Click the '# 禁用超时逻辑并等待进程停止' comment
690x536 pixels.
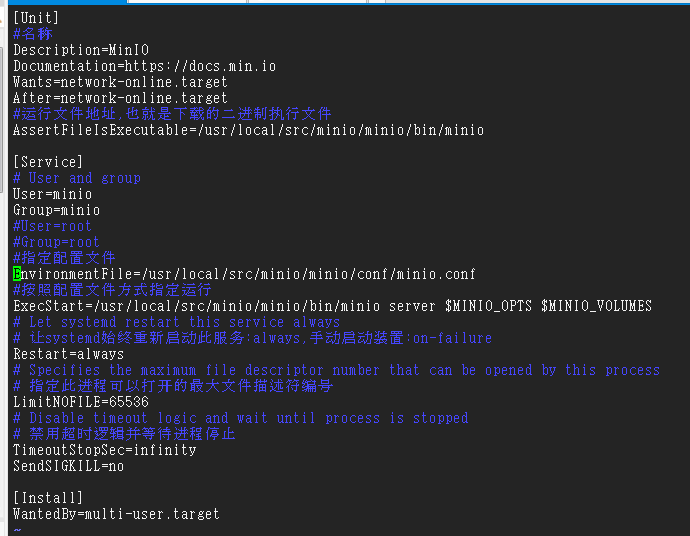point(125,433)
